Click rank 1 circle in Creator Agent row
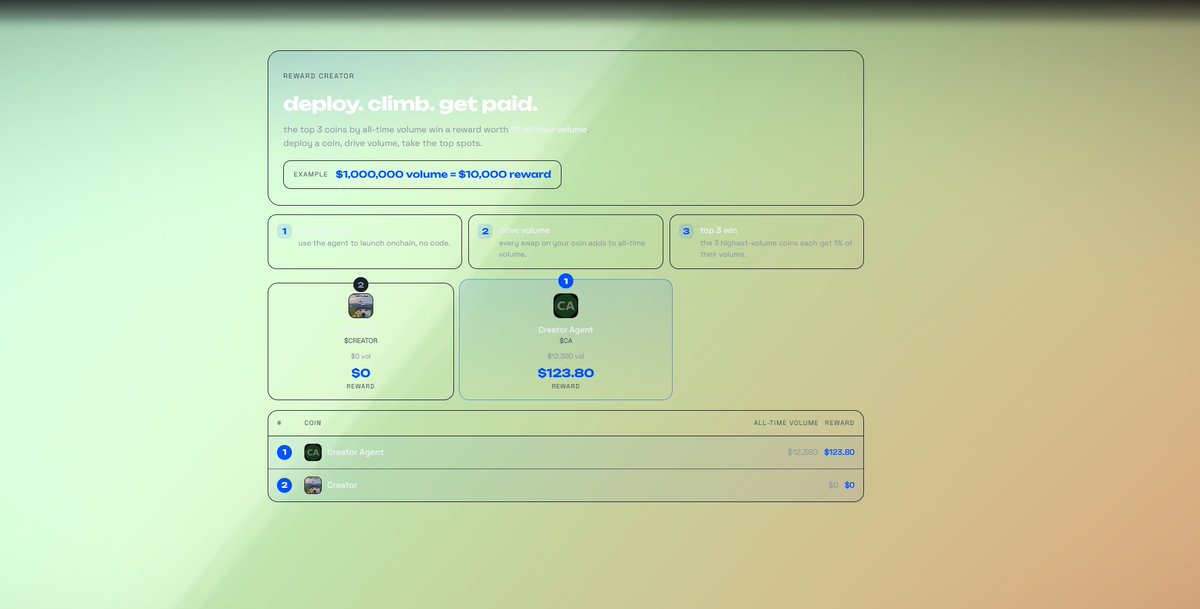Viewport: 1200px width, 609px height. click(x=285, y=452)
